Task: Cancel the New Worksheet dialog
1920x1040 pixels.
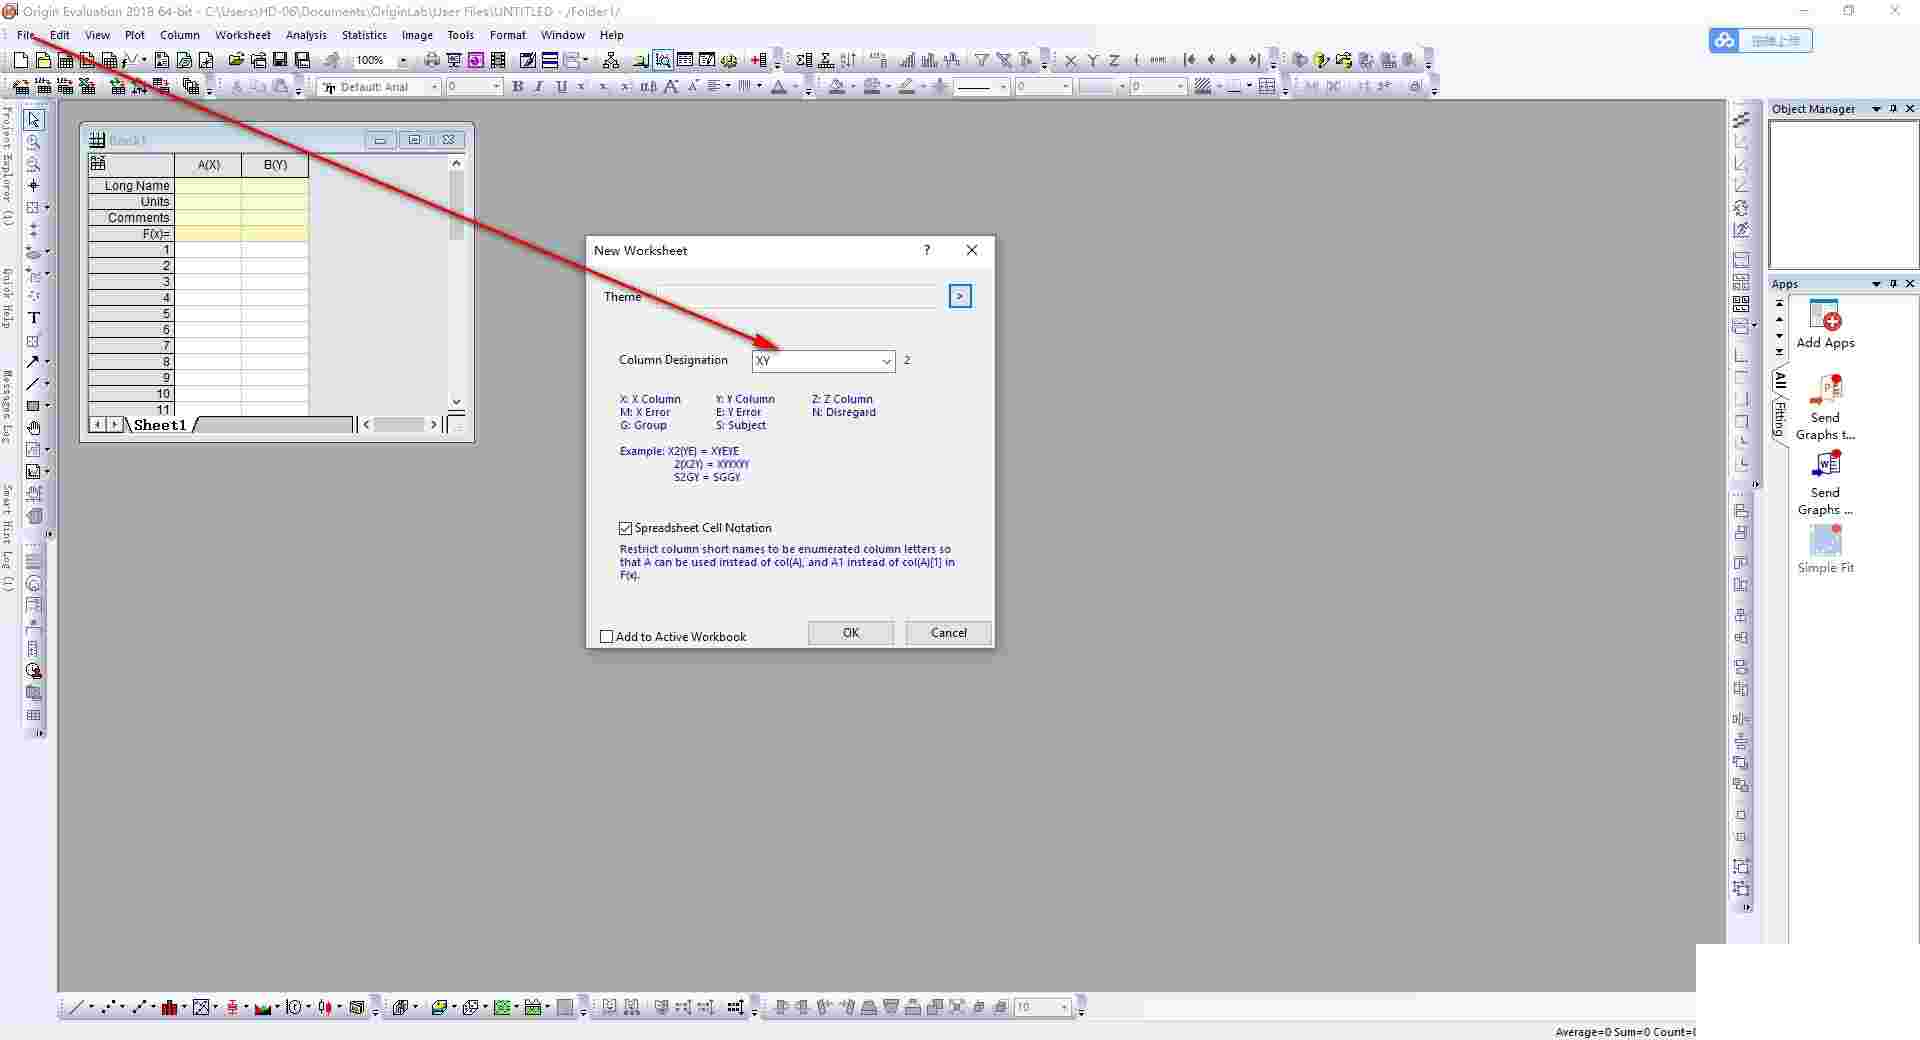Action: point(949,633)
